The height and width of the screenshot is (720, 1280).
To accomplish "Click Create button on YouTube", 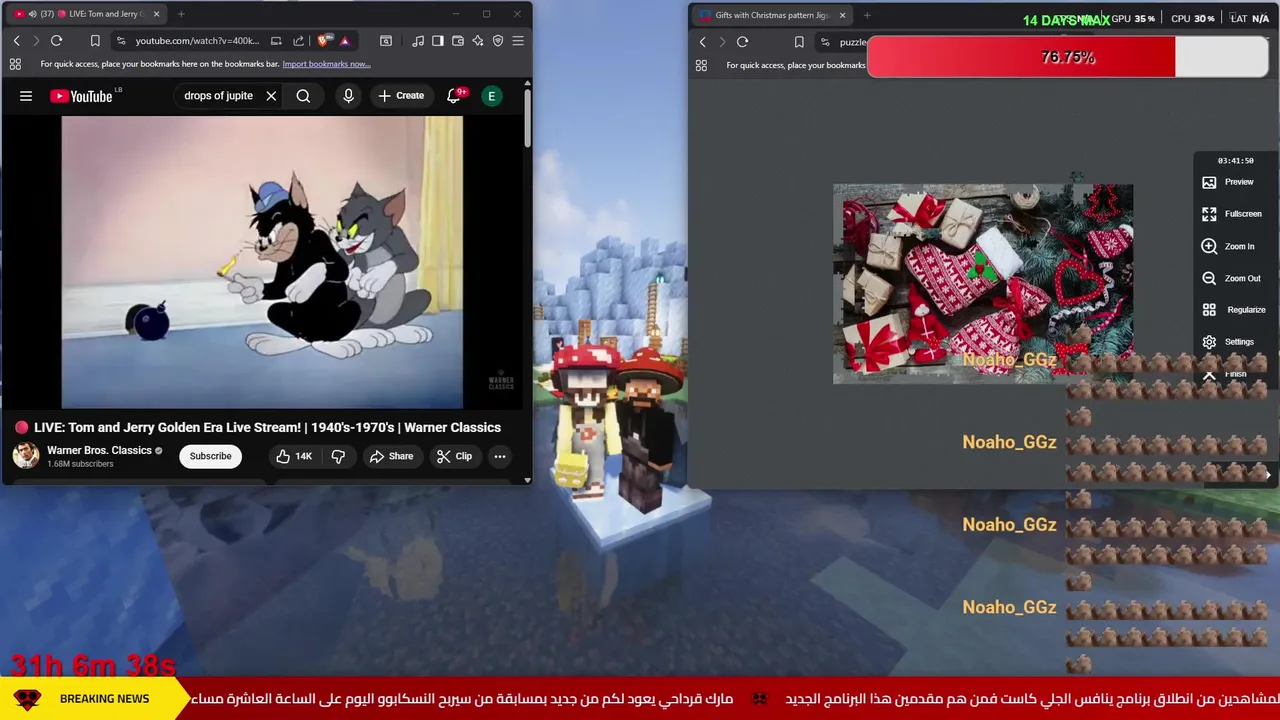I will (x=401, y=96).
